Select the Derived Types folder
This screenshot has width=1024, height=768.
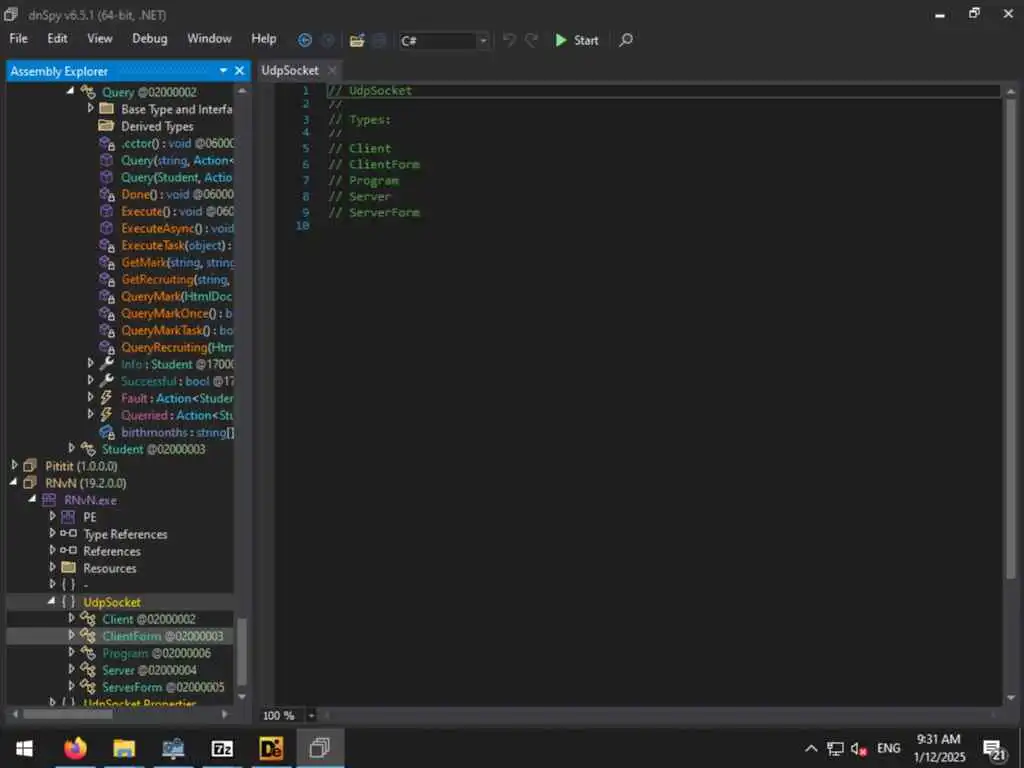point(157,126)
